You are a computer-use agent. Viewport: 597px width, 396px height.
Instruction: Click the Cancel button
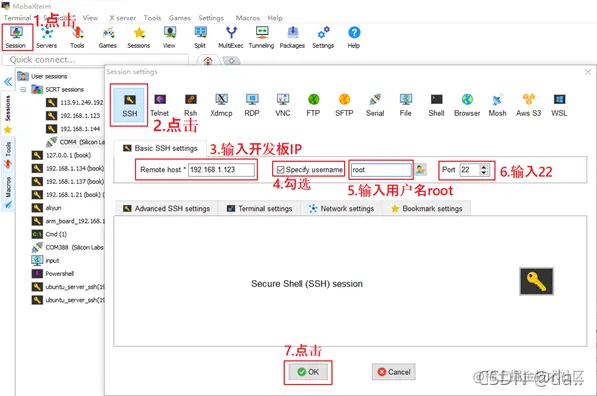click(394, 372)
